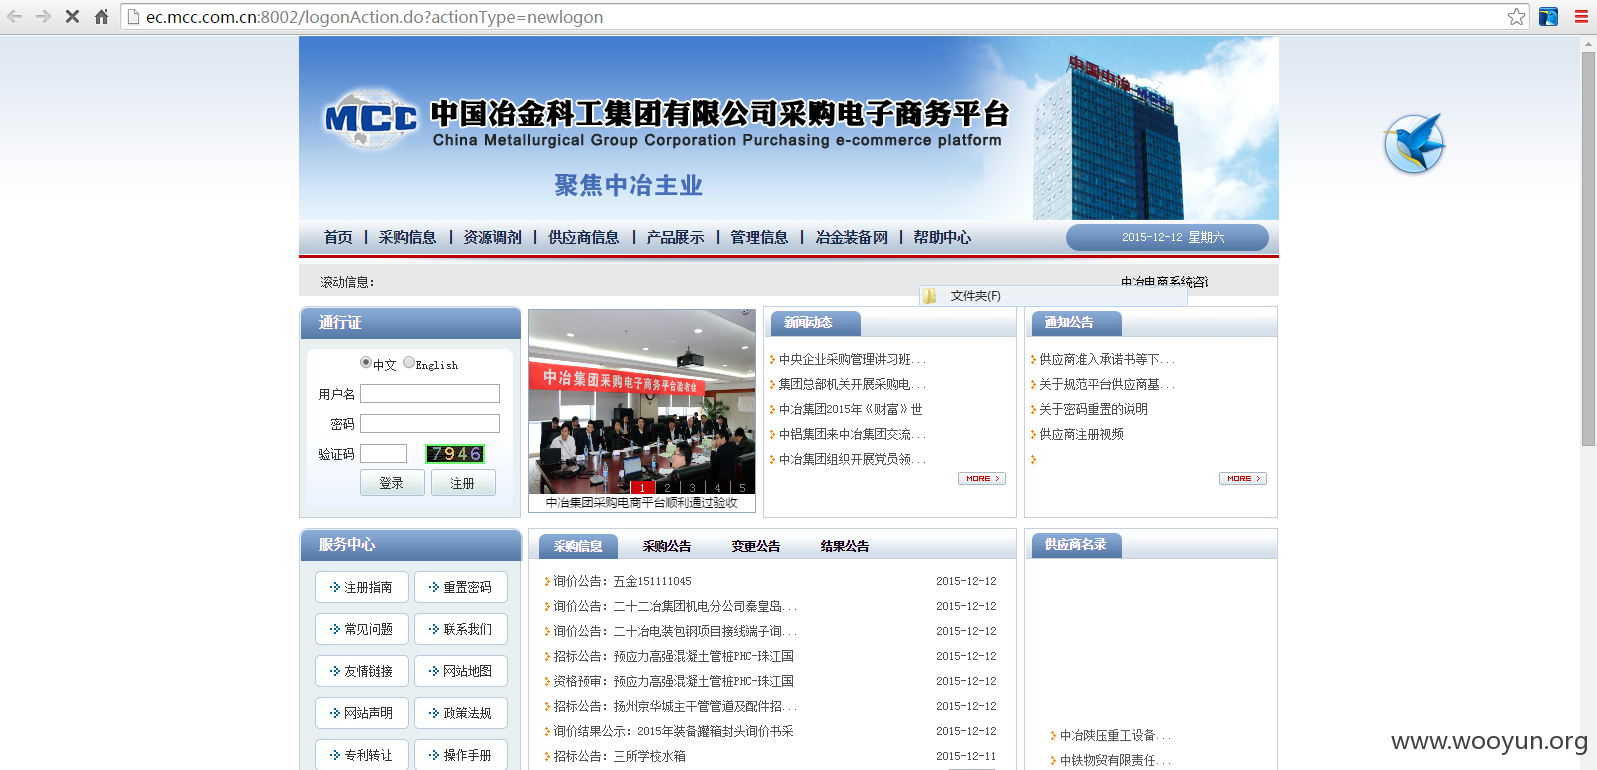This screenshot has height=770, width=1597.
Task: Click MORE under 通知公告
Action: point(1243,478)
